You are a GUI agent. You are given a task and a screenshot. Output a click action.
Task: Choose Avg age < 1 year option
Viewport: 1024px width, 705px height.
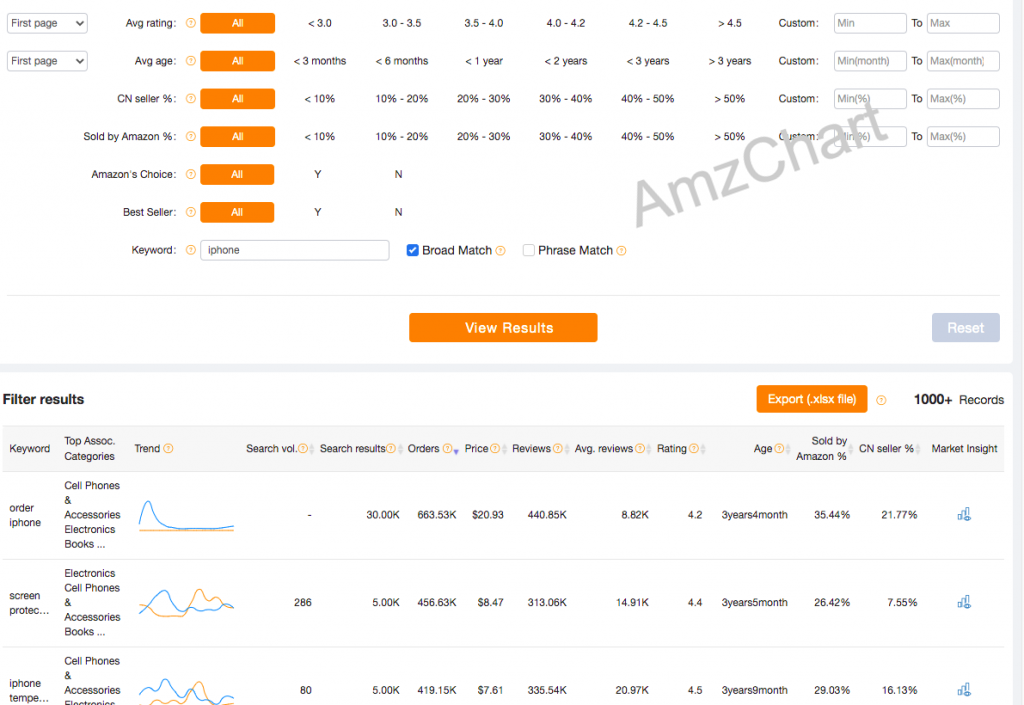pos(483,61)
